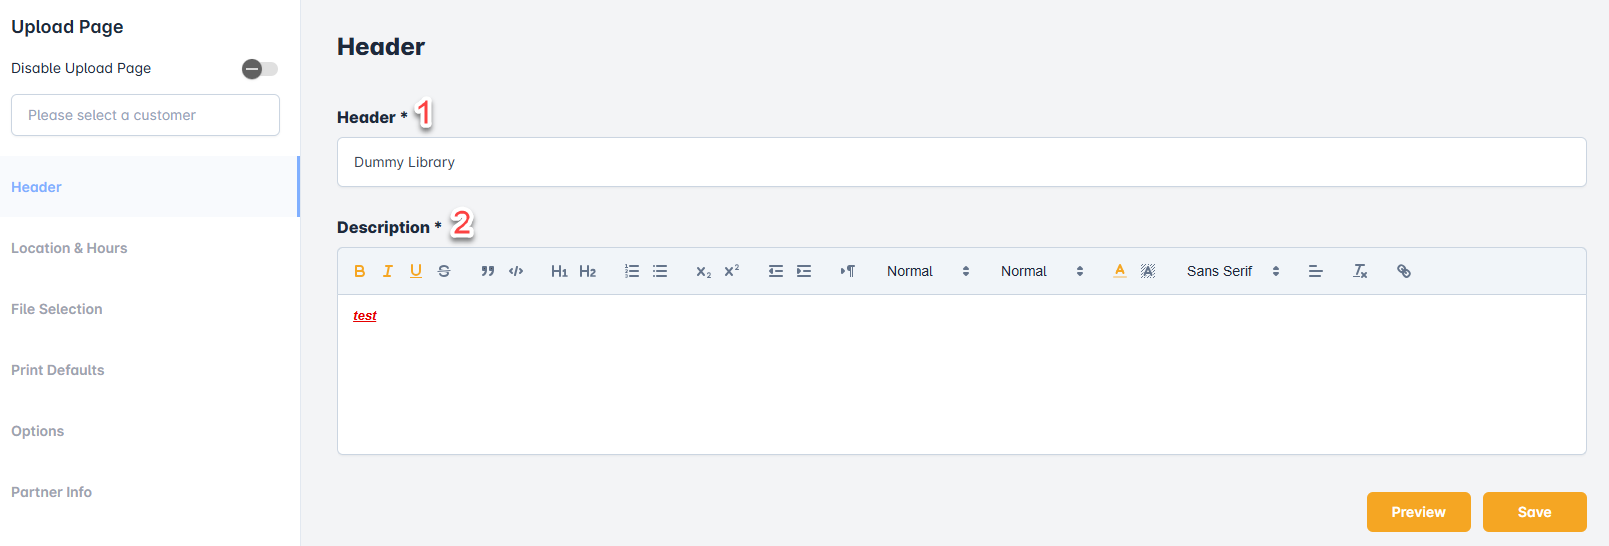Create a bulleted list
Viewport: 1609px width, 546px height.
tap(660, 271)
